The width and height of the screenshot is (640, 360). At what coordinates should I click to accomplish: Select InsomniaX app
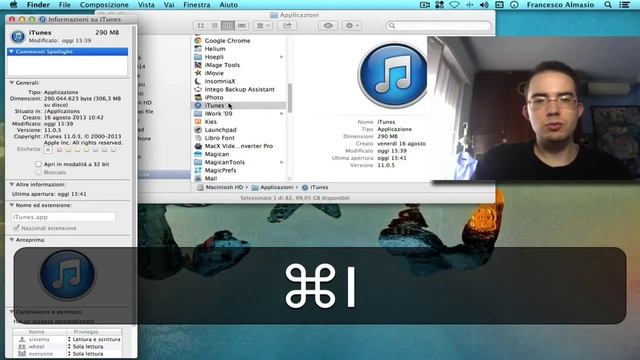tap(220, 81)
